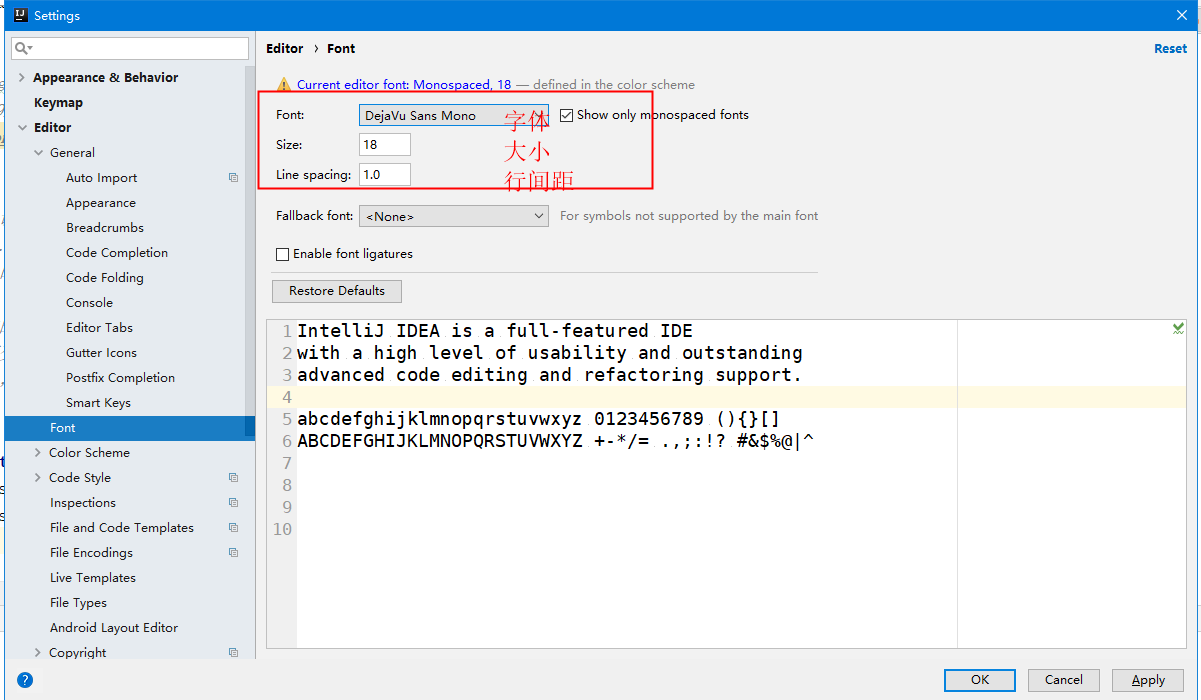Click the settings tree vertical scrollbar

(x=251, y=250)
